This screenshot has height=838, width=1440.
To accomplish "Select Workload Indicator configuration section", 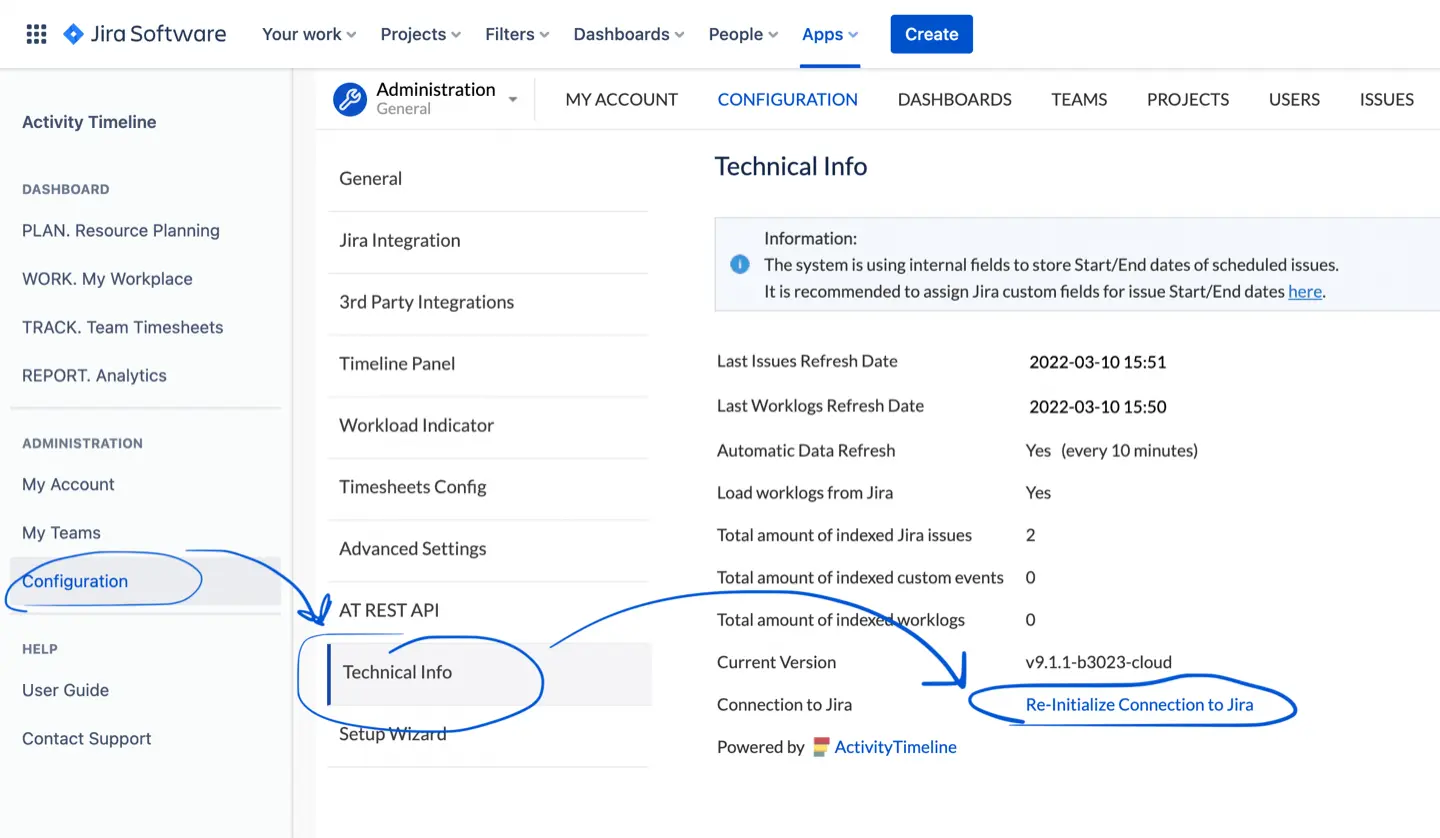I will (416, 425).
